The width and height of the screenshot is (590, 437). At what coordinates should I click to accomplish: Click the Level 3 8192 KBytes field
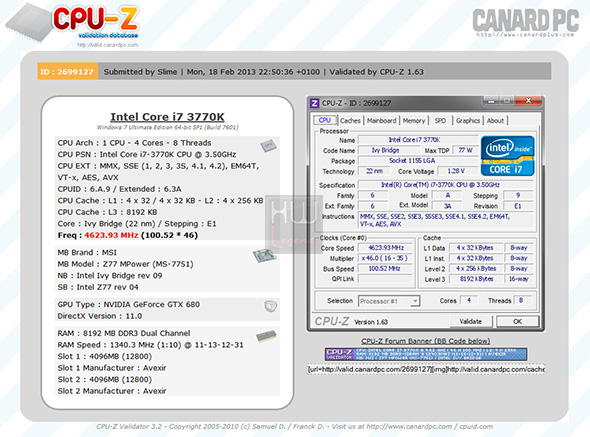(476, 279)
